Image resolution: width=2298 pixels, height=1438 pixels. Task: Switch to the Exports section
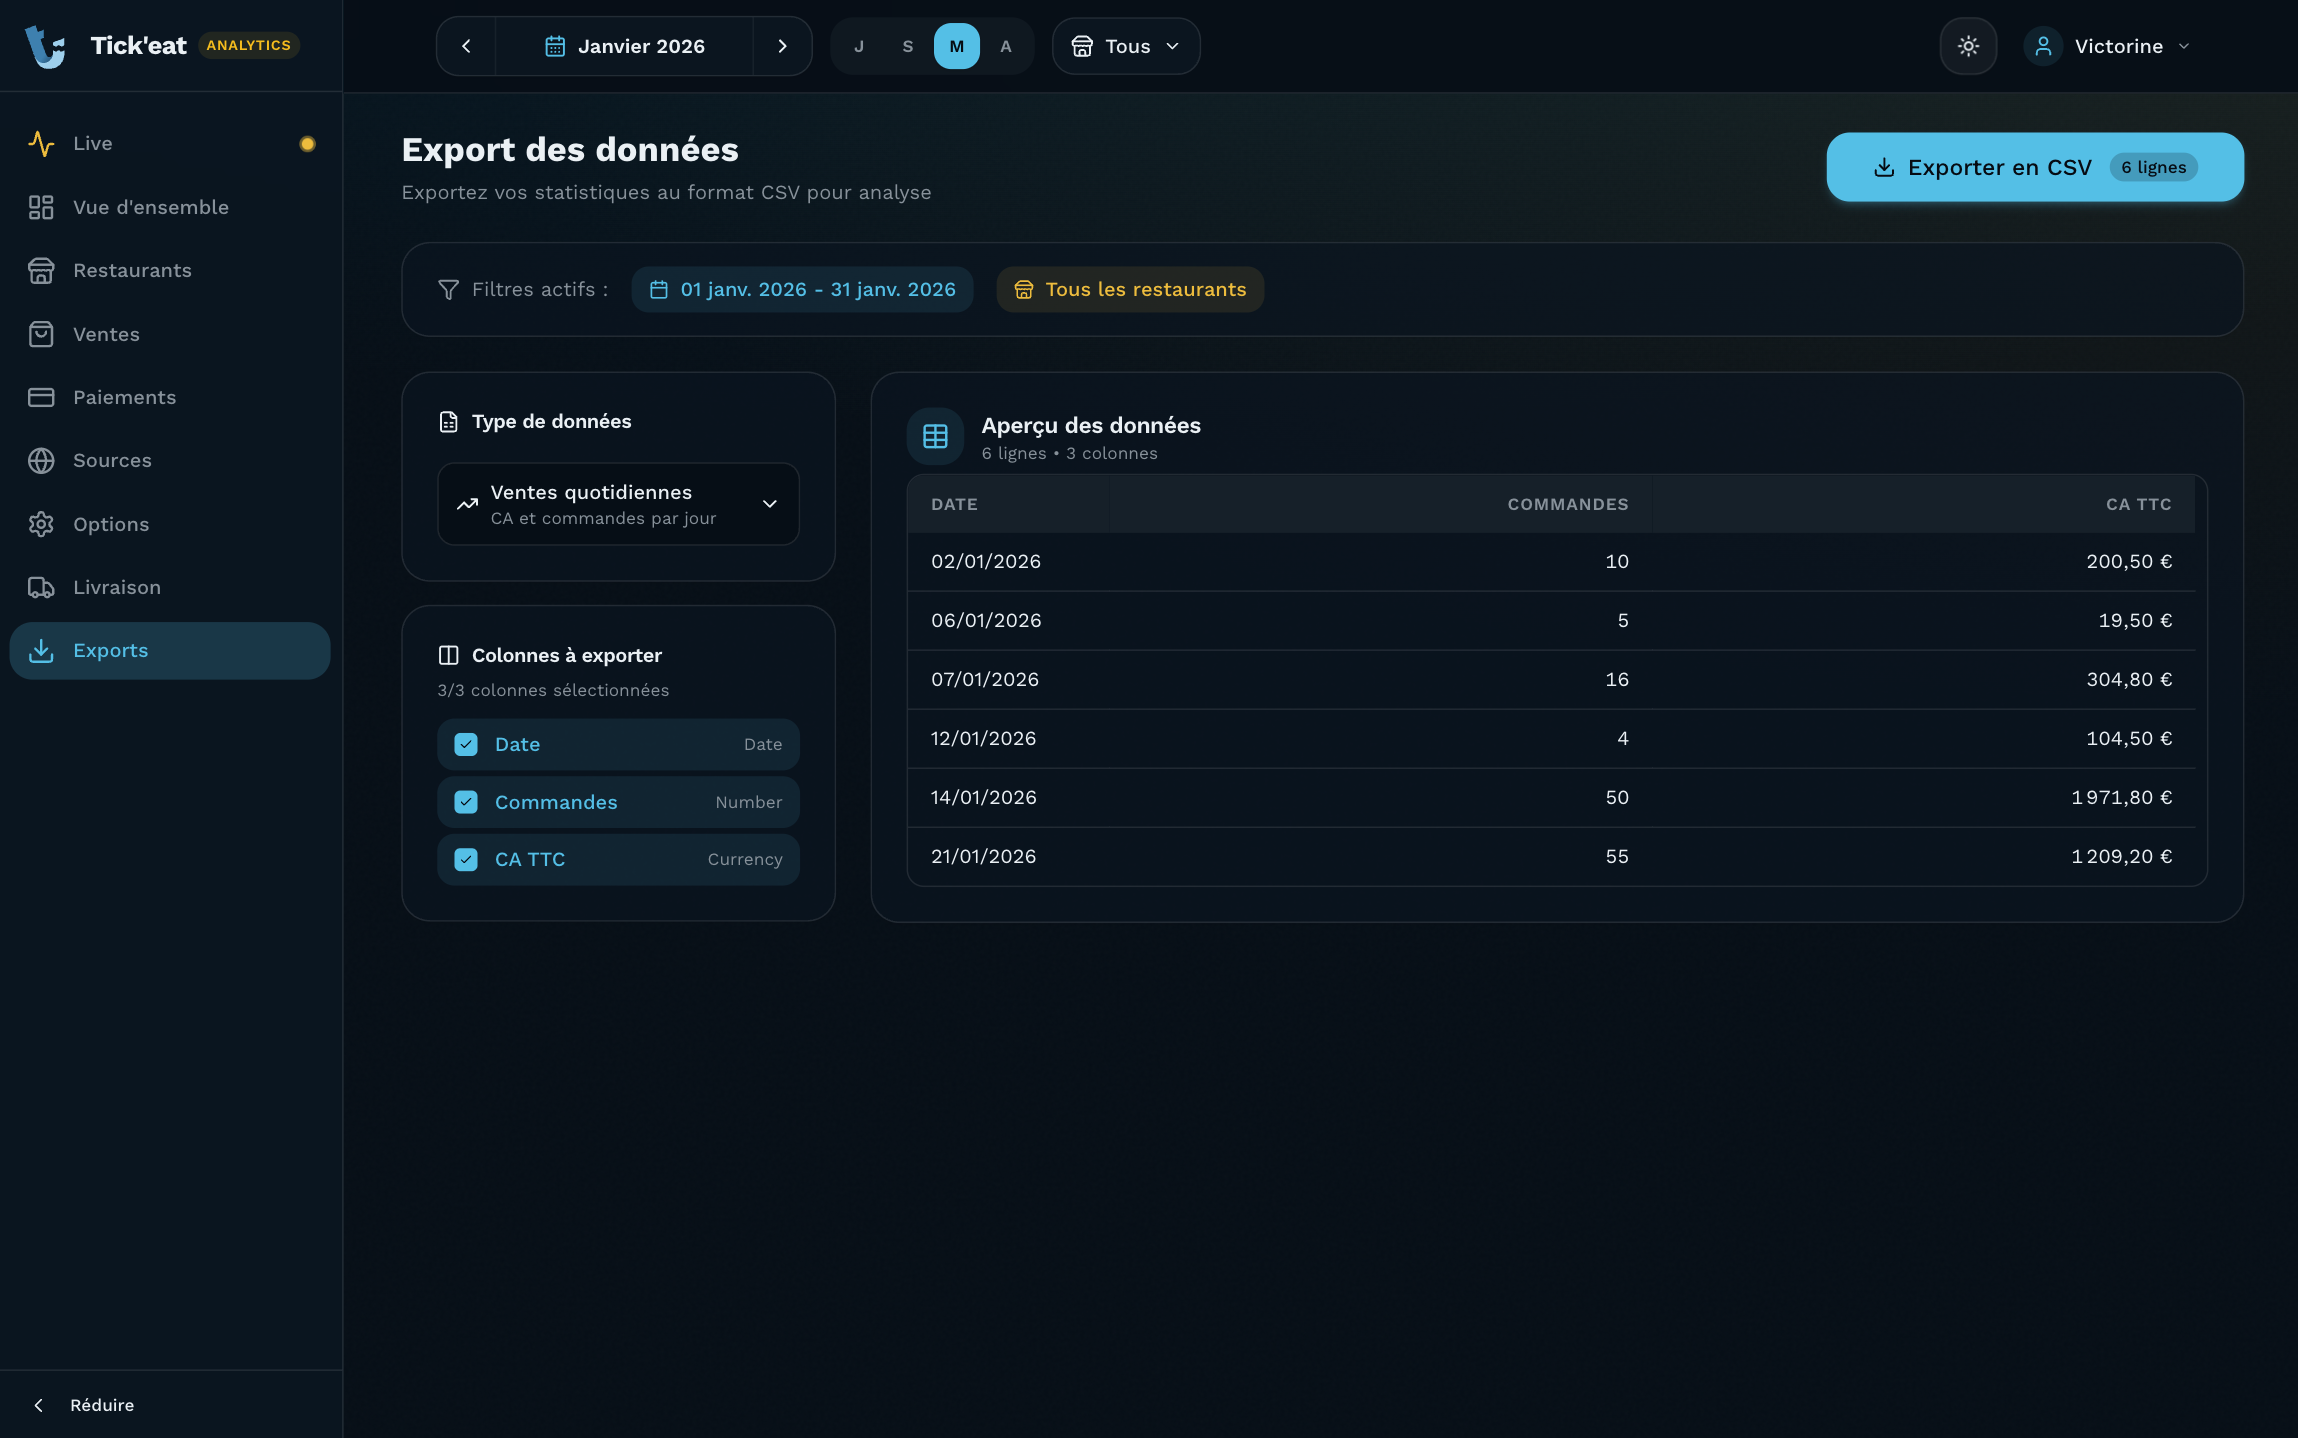tap(110, 650)
